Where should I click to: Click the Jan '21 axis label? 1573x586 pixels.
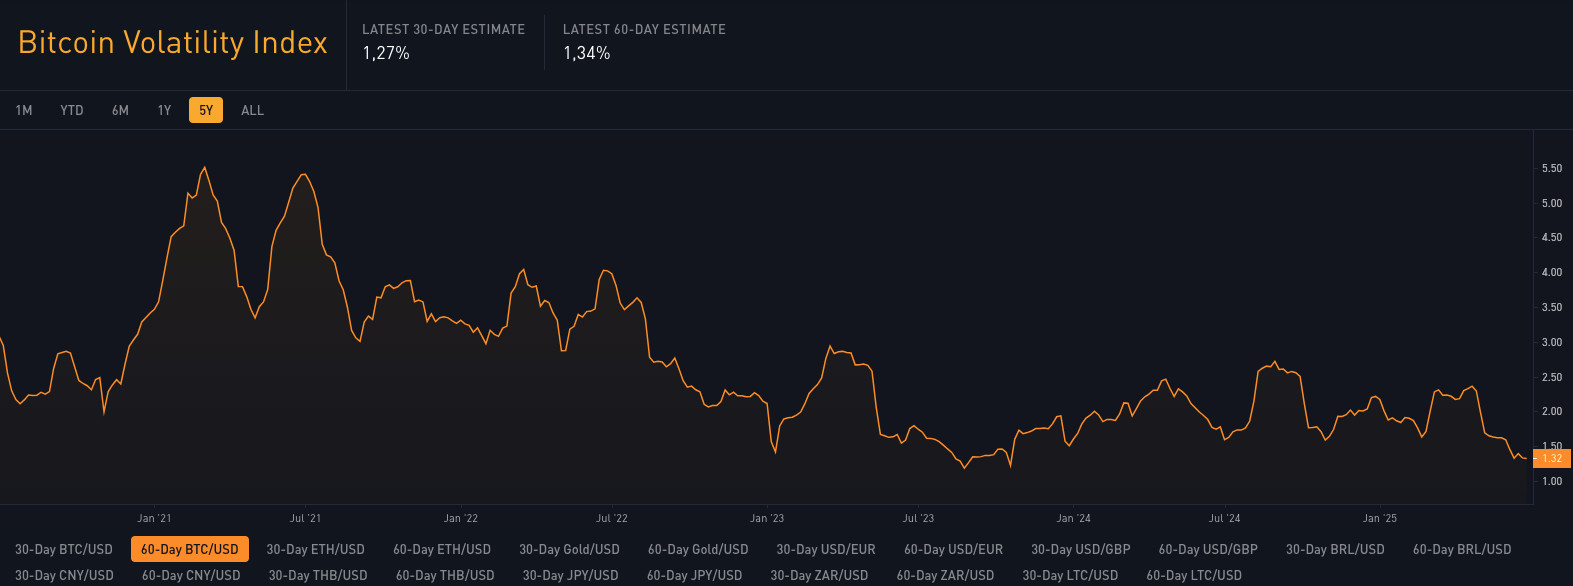click(154, 518)
